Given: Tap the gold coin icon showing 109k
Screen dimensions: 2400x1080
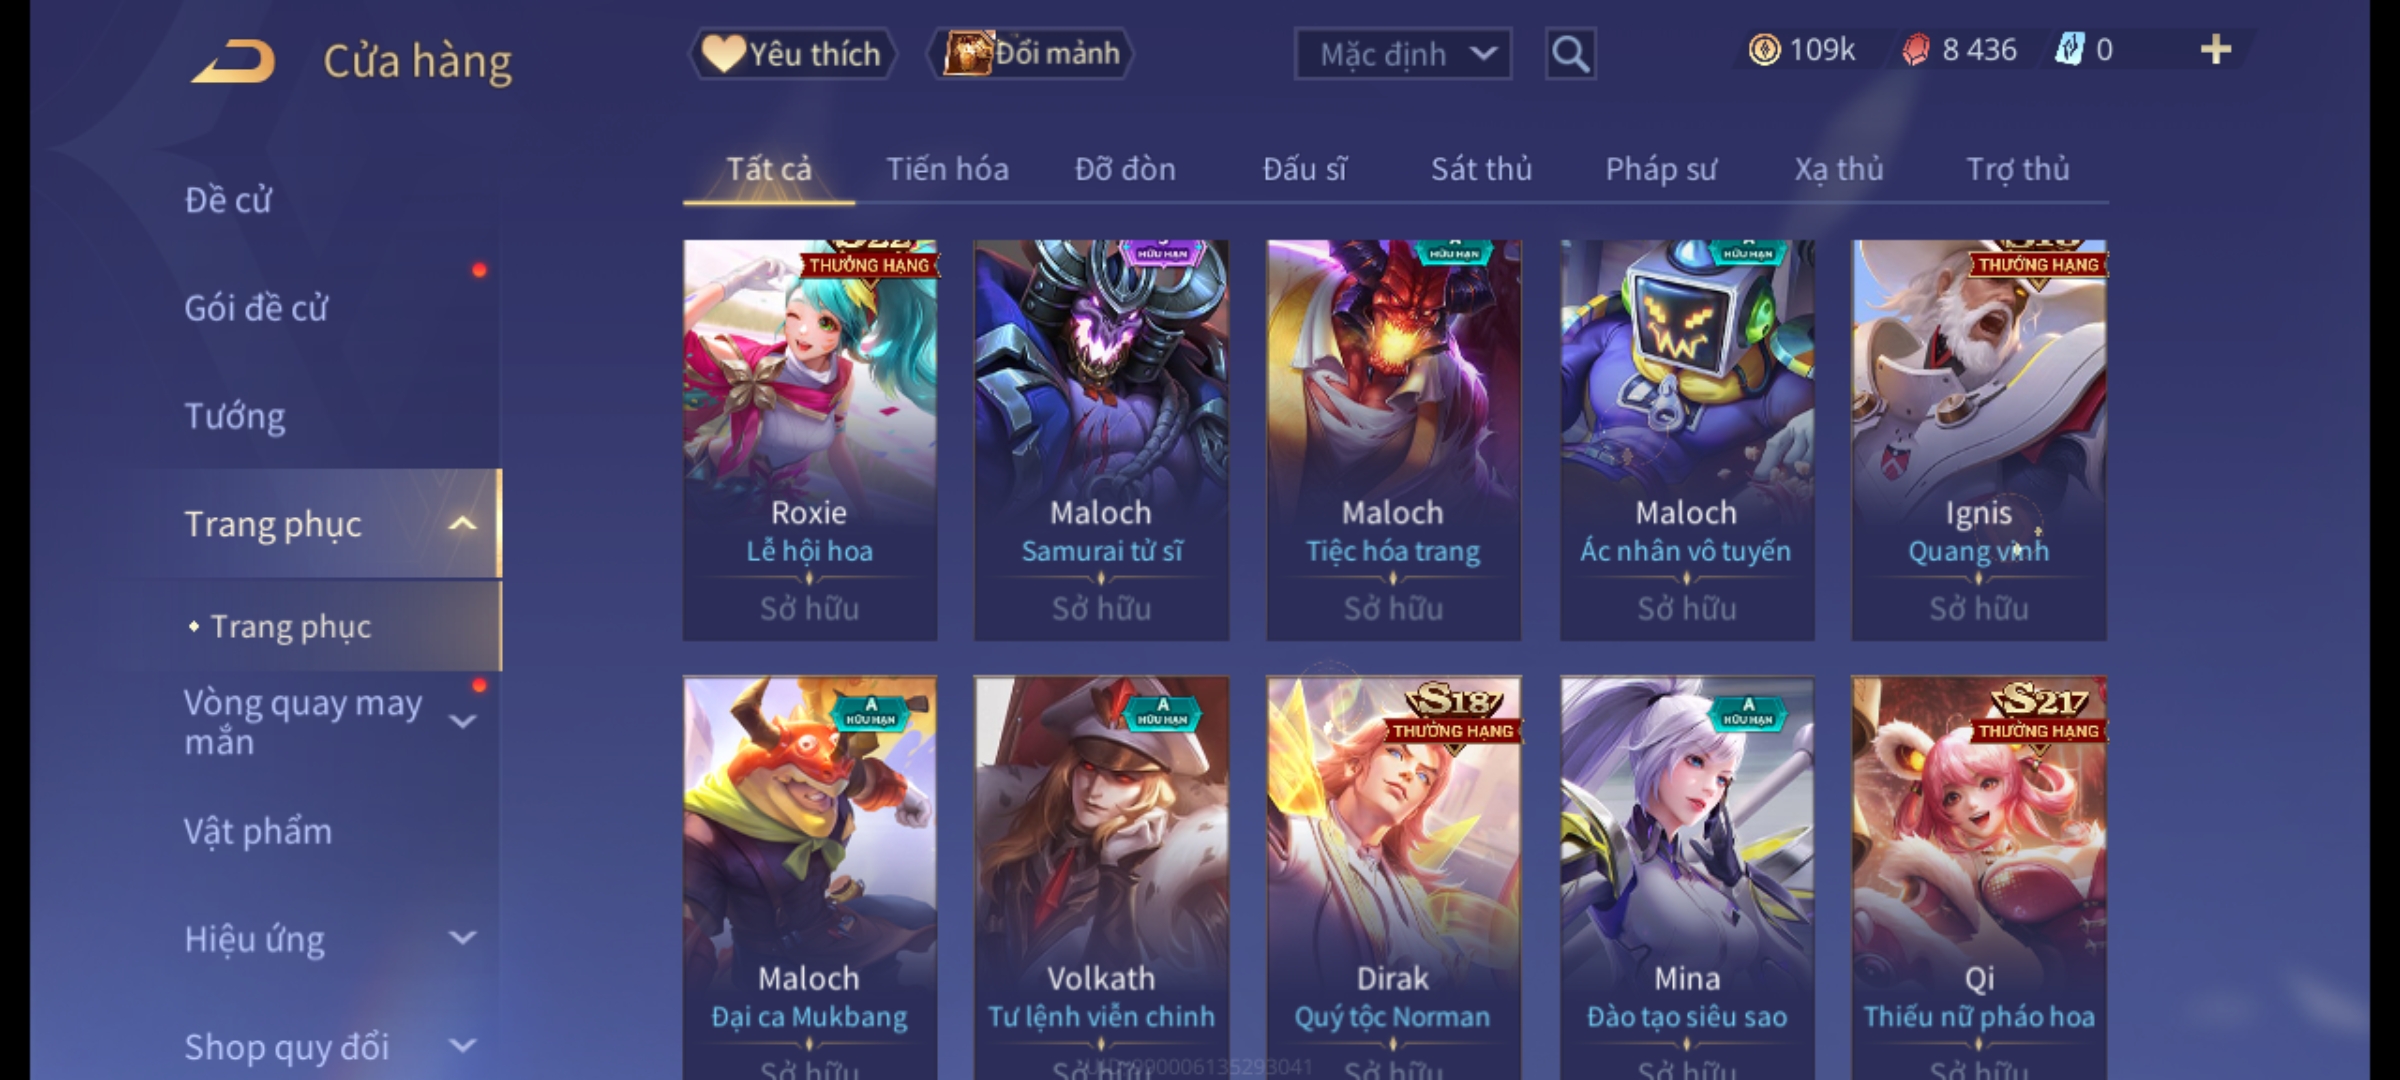Looking at the screenshot, I should pyautogui.click(x=1764, y=50).
